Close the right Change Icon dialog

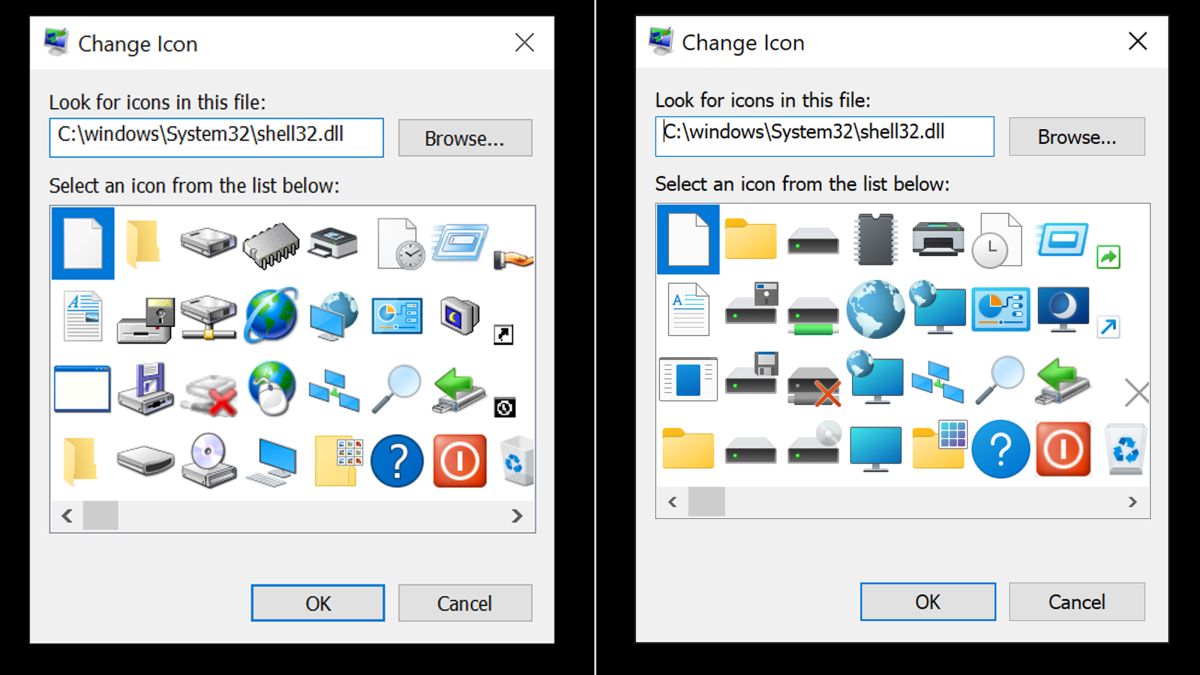pos(1138,41)
